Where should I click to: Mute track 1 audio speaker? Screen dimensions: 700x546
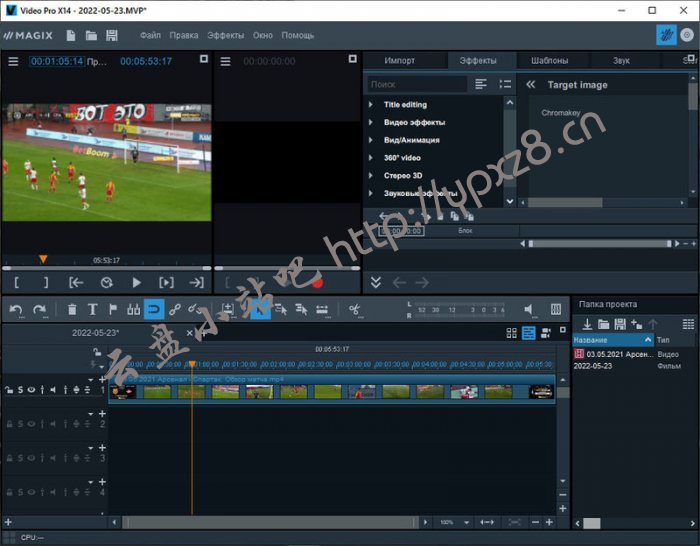pos(53,390)
